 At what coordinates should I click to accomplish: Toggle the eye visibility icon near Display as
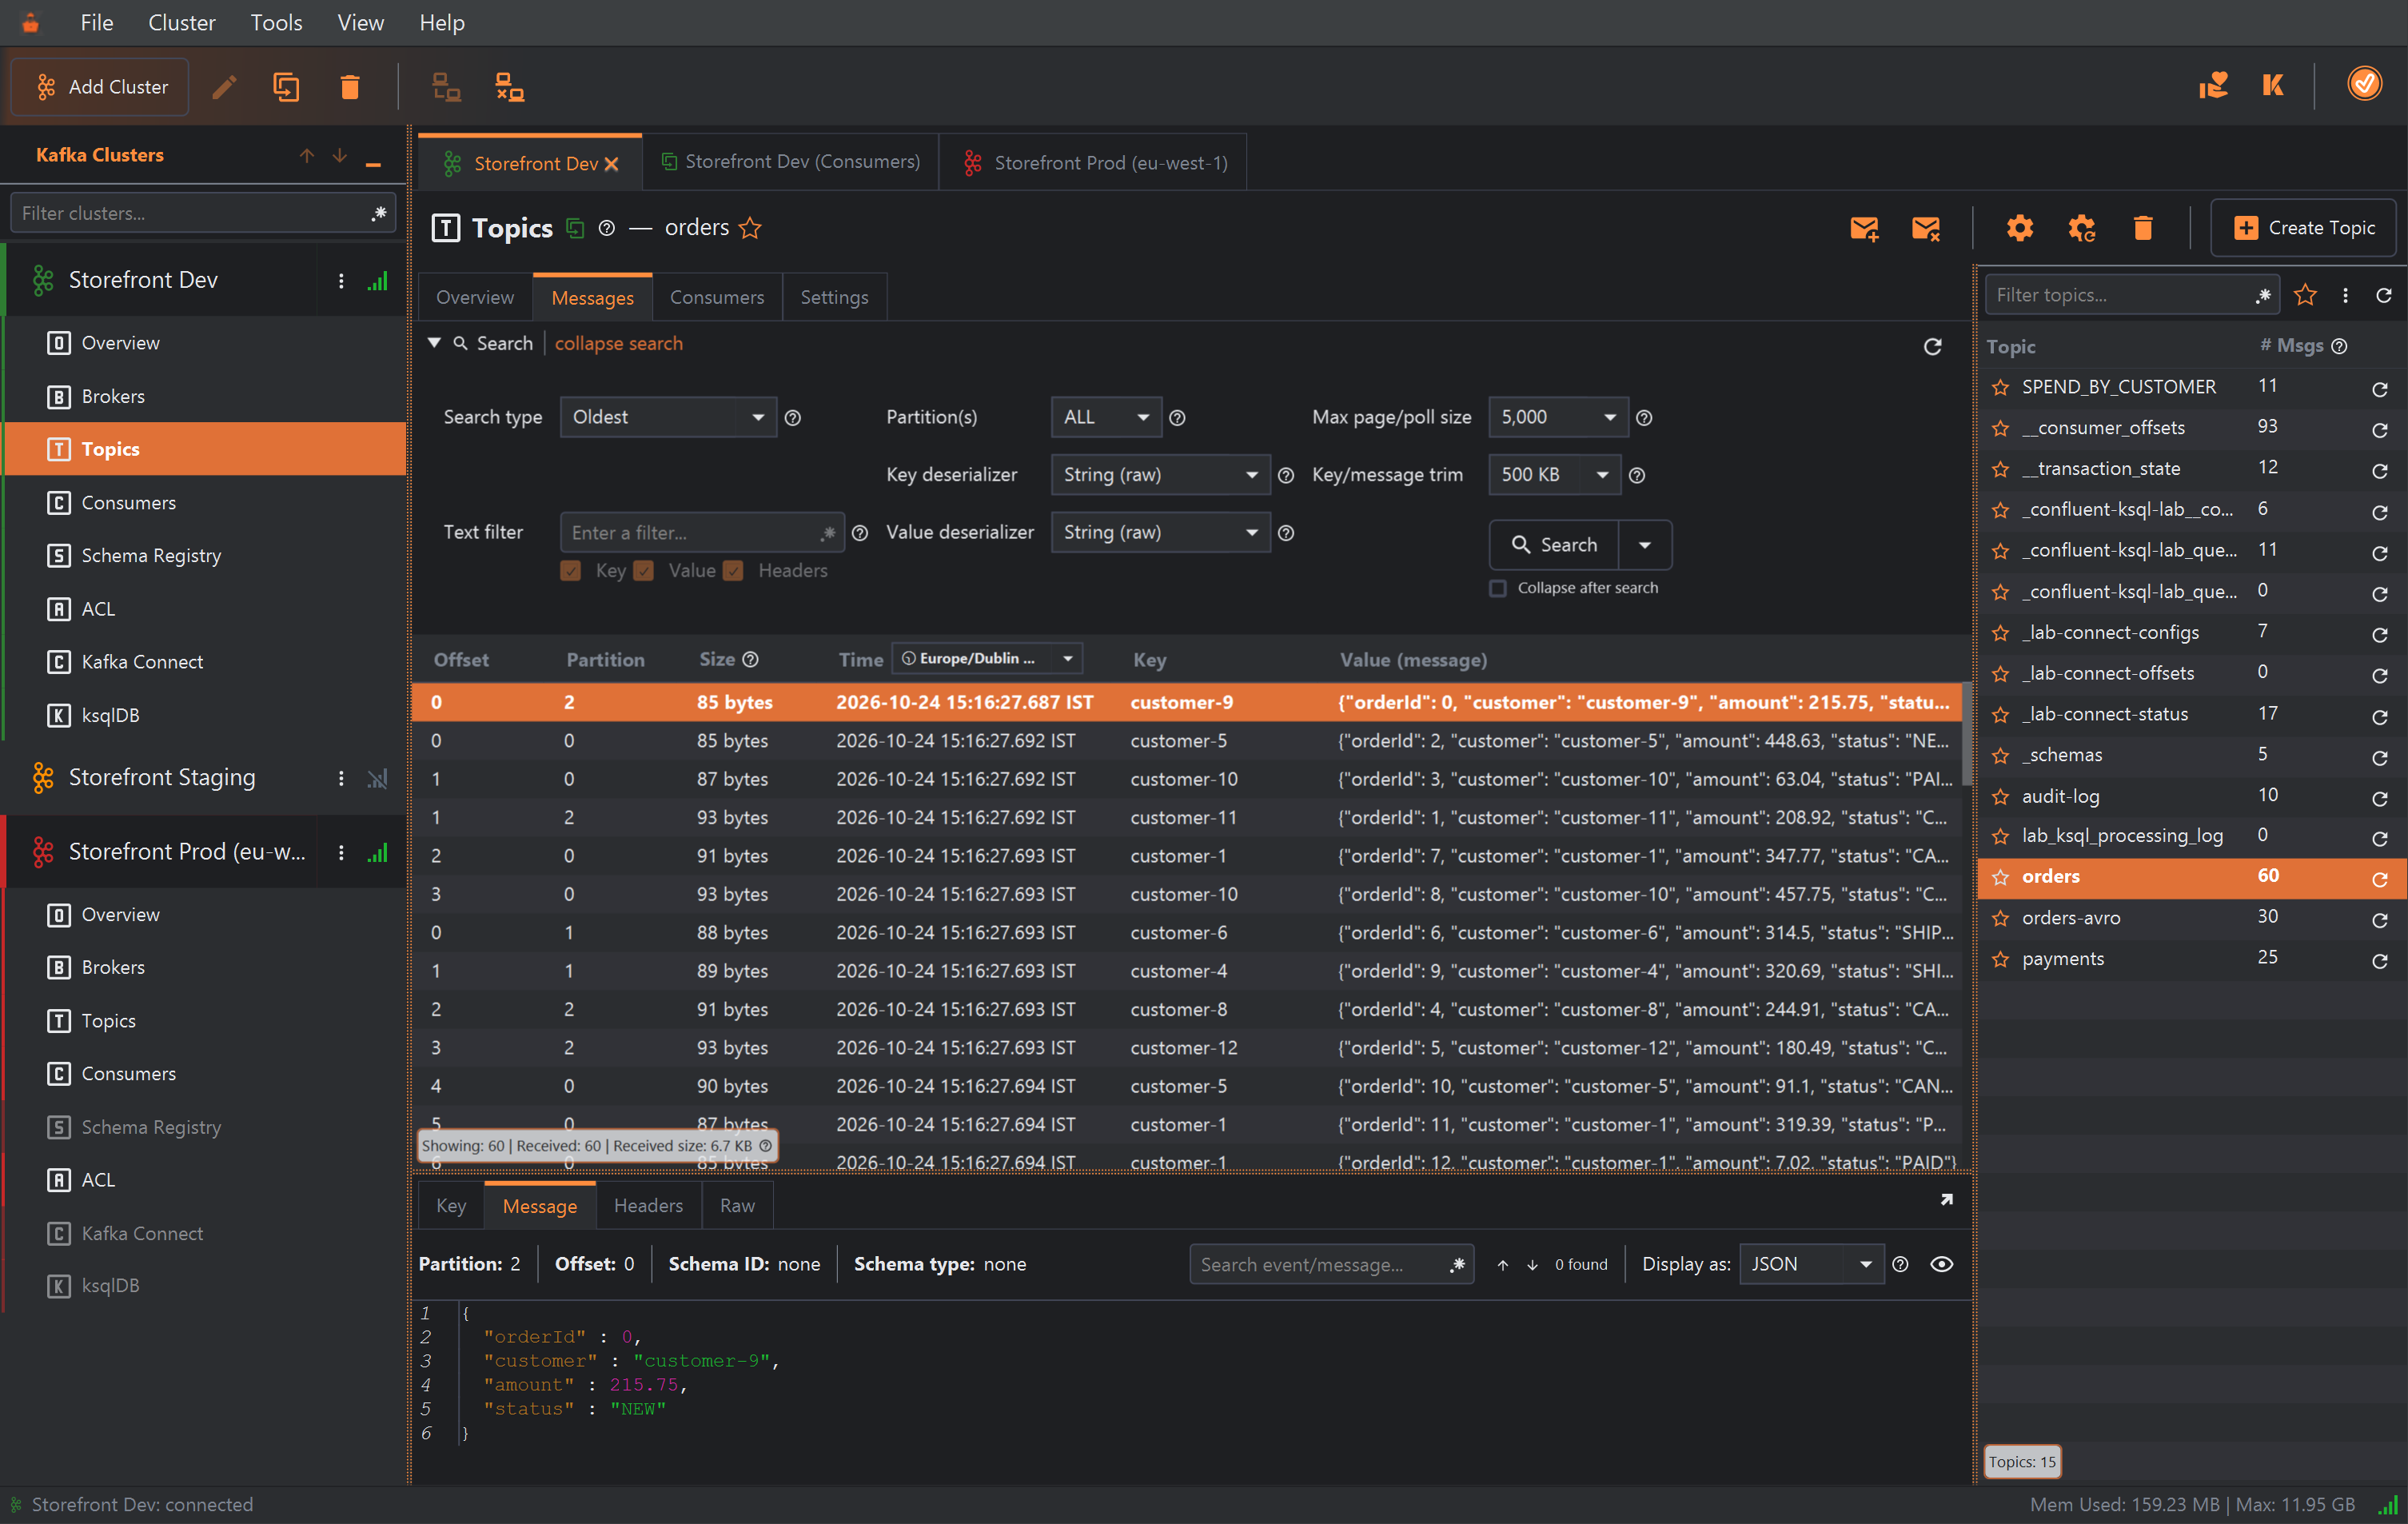tap(1941, 1264)
